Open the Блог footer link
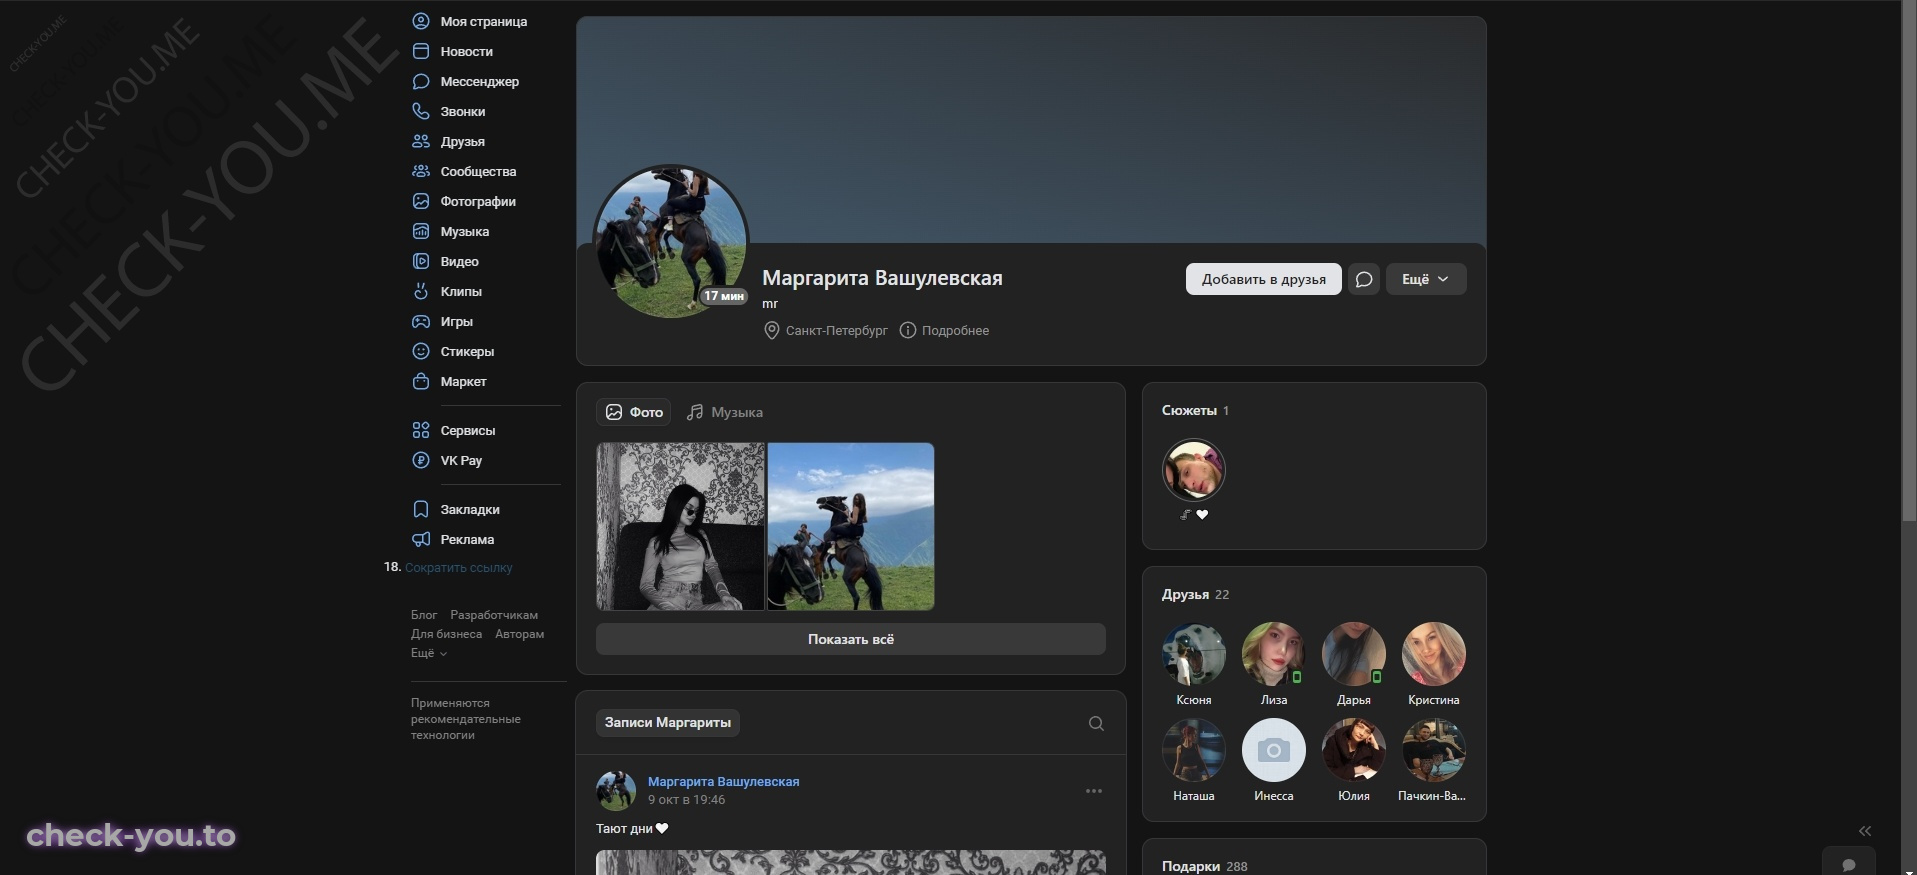 pos(424,615)
